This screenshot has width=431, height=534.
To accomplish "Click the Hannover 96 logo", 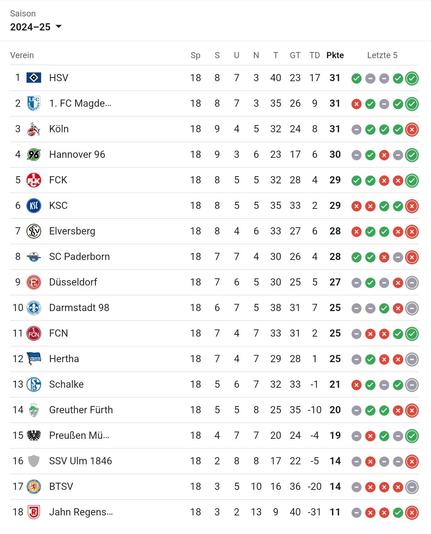I will pyautogui.click(x=34, y=155).
